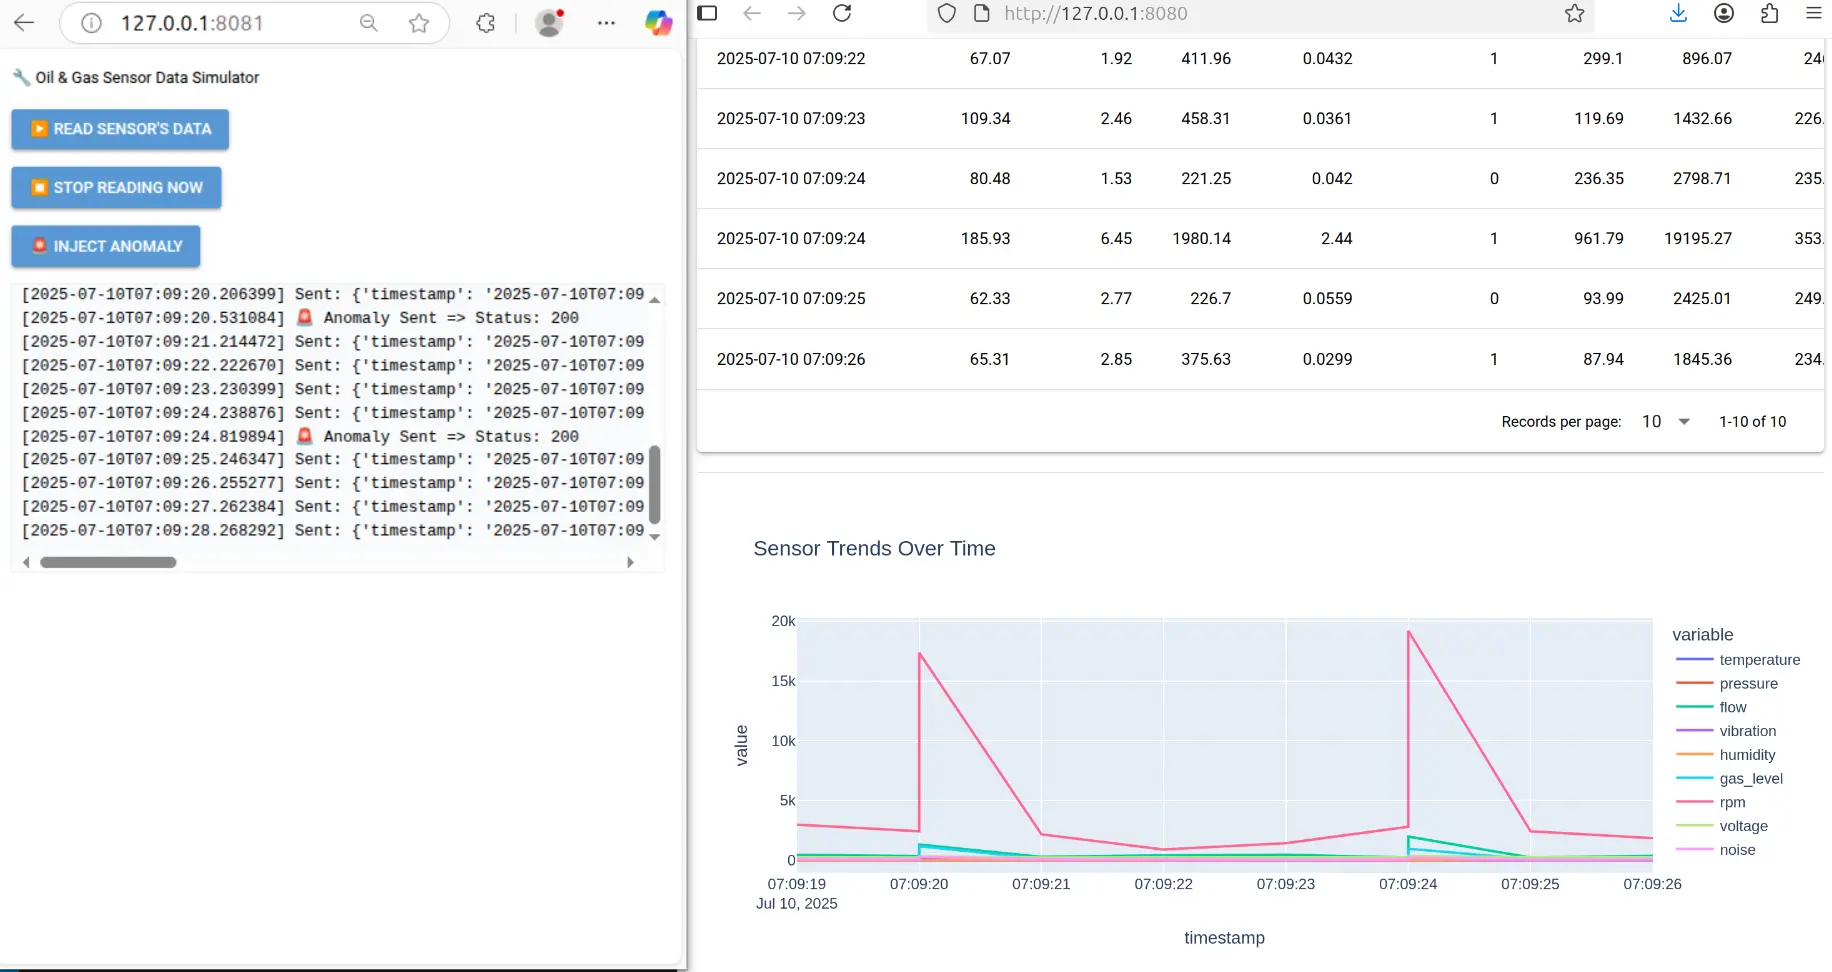Open the three-dot browser menu
1832x972 pixels.
(606, 23)
